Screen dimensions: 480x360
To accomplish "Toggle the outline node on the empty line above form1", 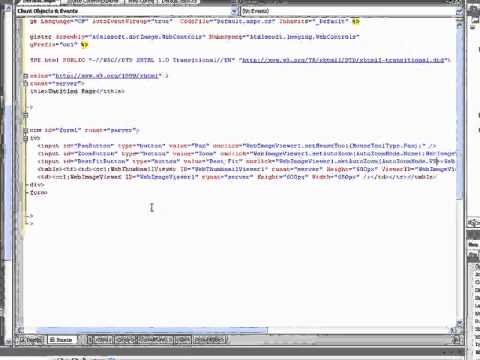I will (x=26, y=115).
